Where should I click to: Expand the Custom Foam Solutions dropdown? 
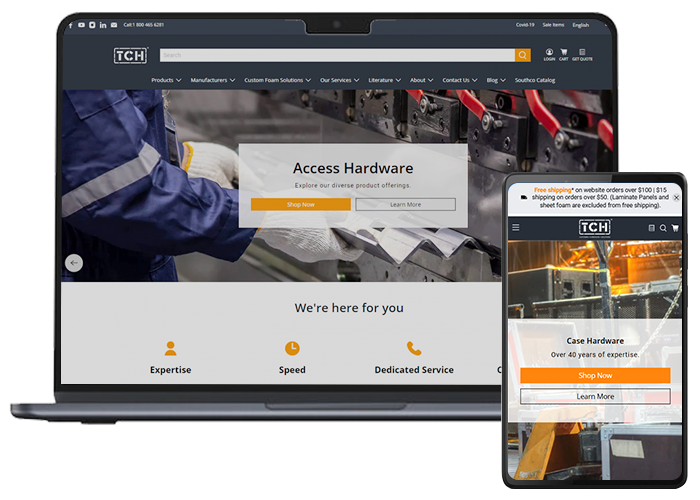277,80
